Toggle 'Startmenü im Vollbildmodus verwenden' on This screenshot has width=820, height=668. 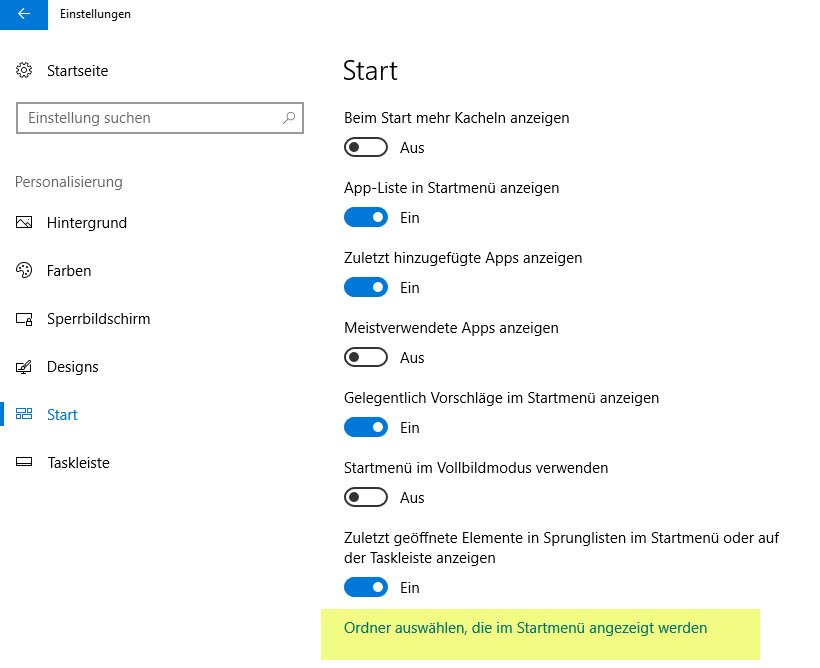(366, 498)
